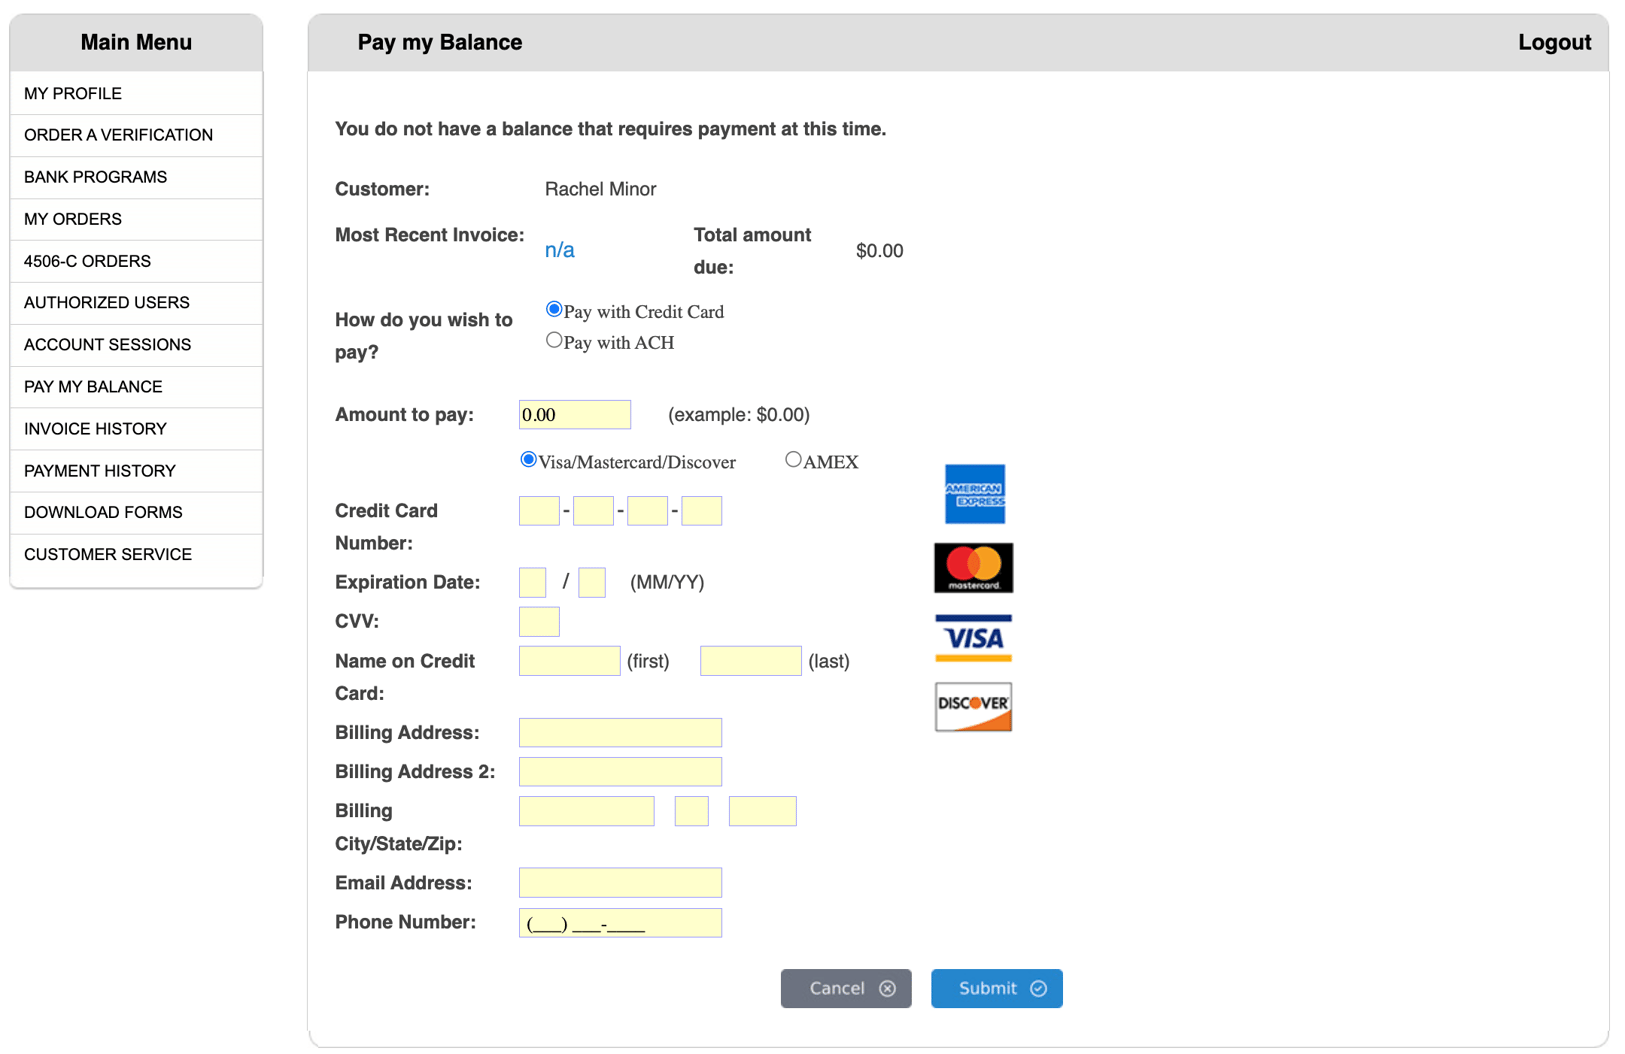
Task: Open the Authorized Users section
Action: coord(106,302)
